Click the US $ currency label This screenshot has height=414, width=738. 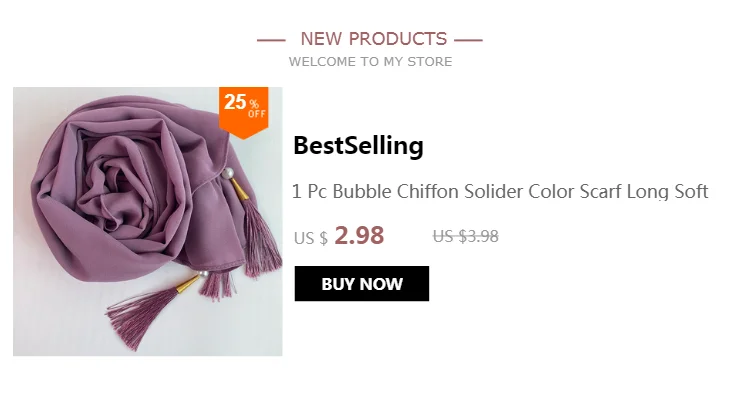(311, 238)
